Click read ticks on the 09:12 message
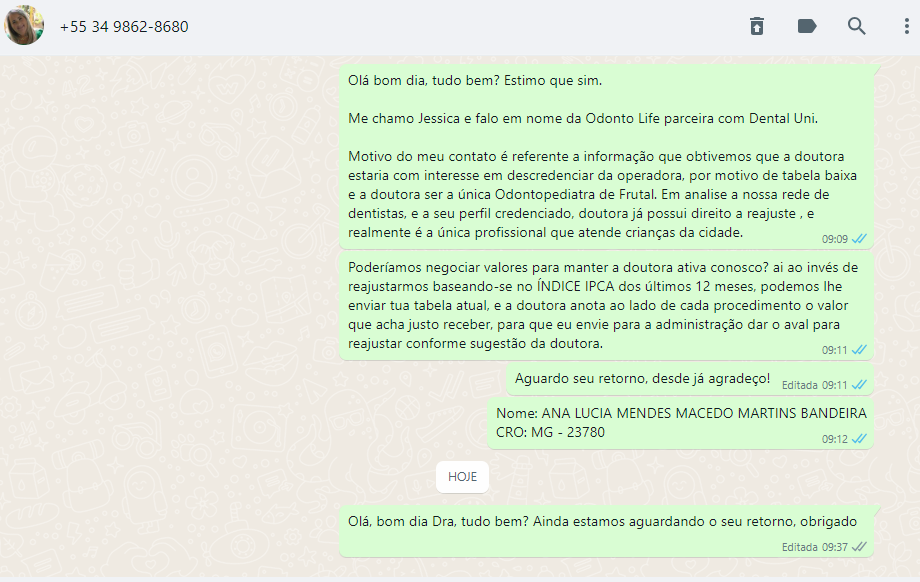Image resolution: width=920 pixels, height=582 pixels. pyautogui.click(x=860, y=439)
